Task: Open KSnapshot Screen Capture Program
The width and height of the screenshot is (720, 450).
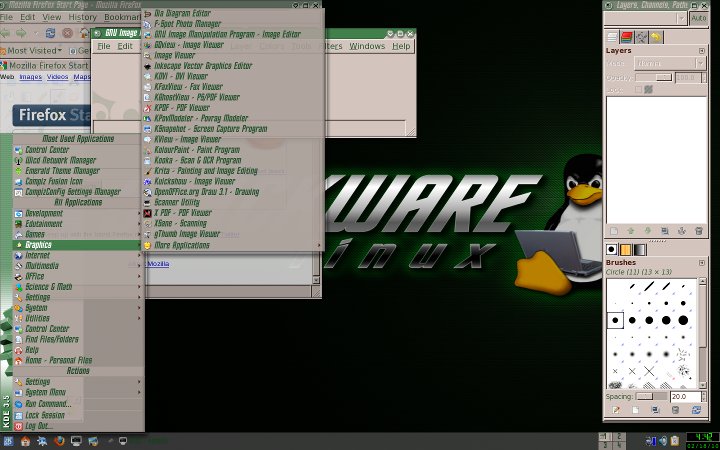Action: tap(232, 129)
